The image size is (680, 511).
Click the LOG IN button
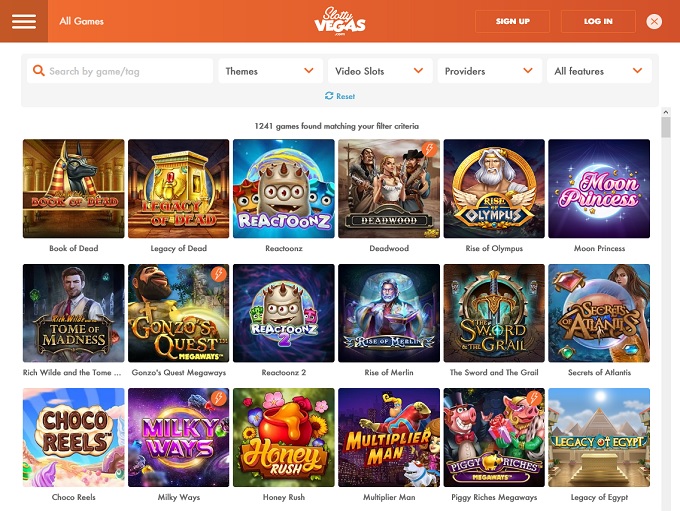click(598, 21)
